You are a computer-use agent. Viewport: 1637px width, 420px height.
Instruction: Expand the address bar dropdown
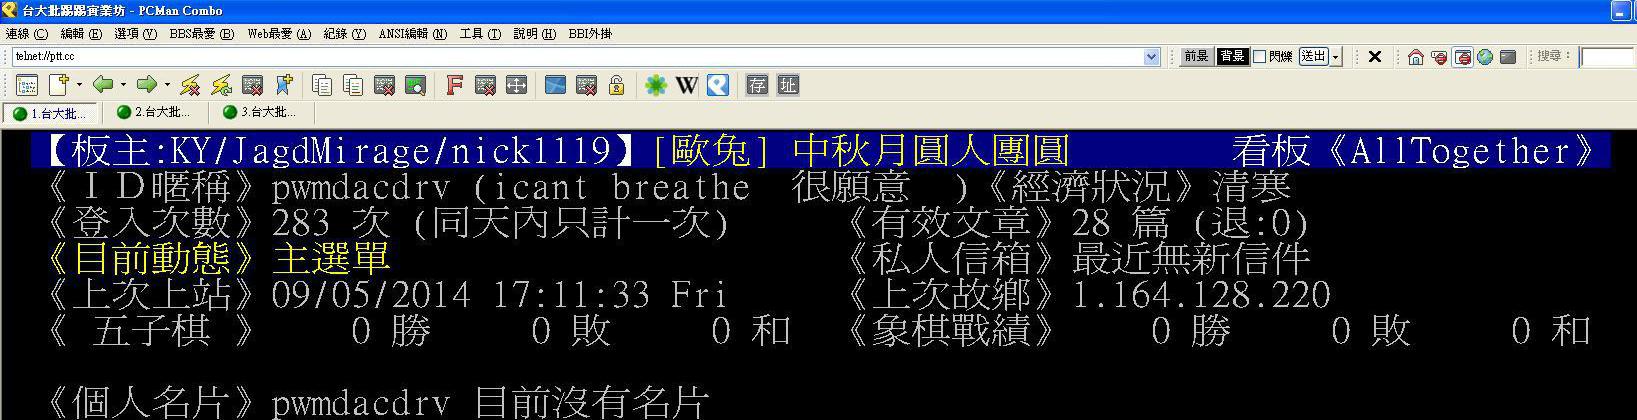[x=1151, y=57]
